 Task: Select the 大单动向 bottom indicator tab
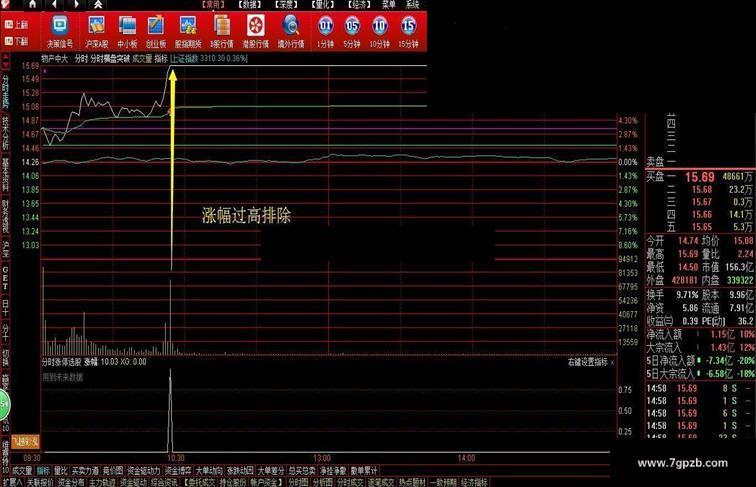pyautogui.click(x=209, y=471)
